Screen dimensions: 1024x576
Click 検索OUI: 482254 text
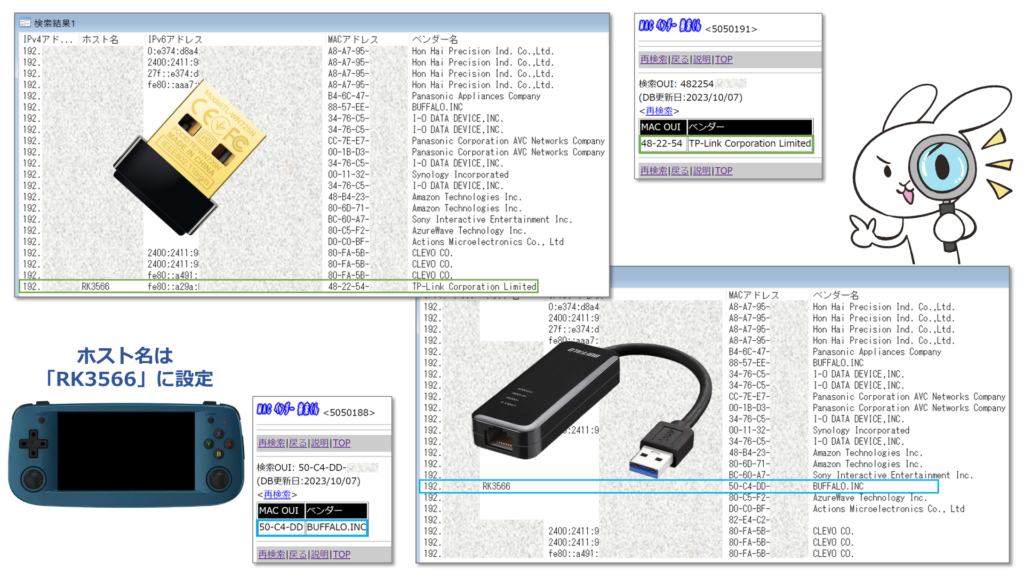pos(676,84)
